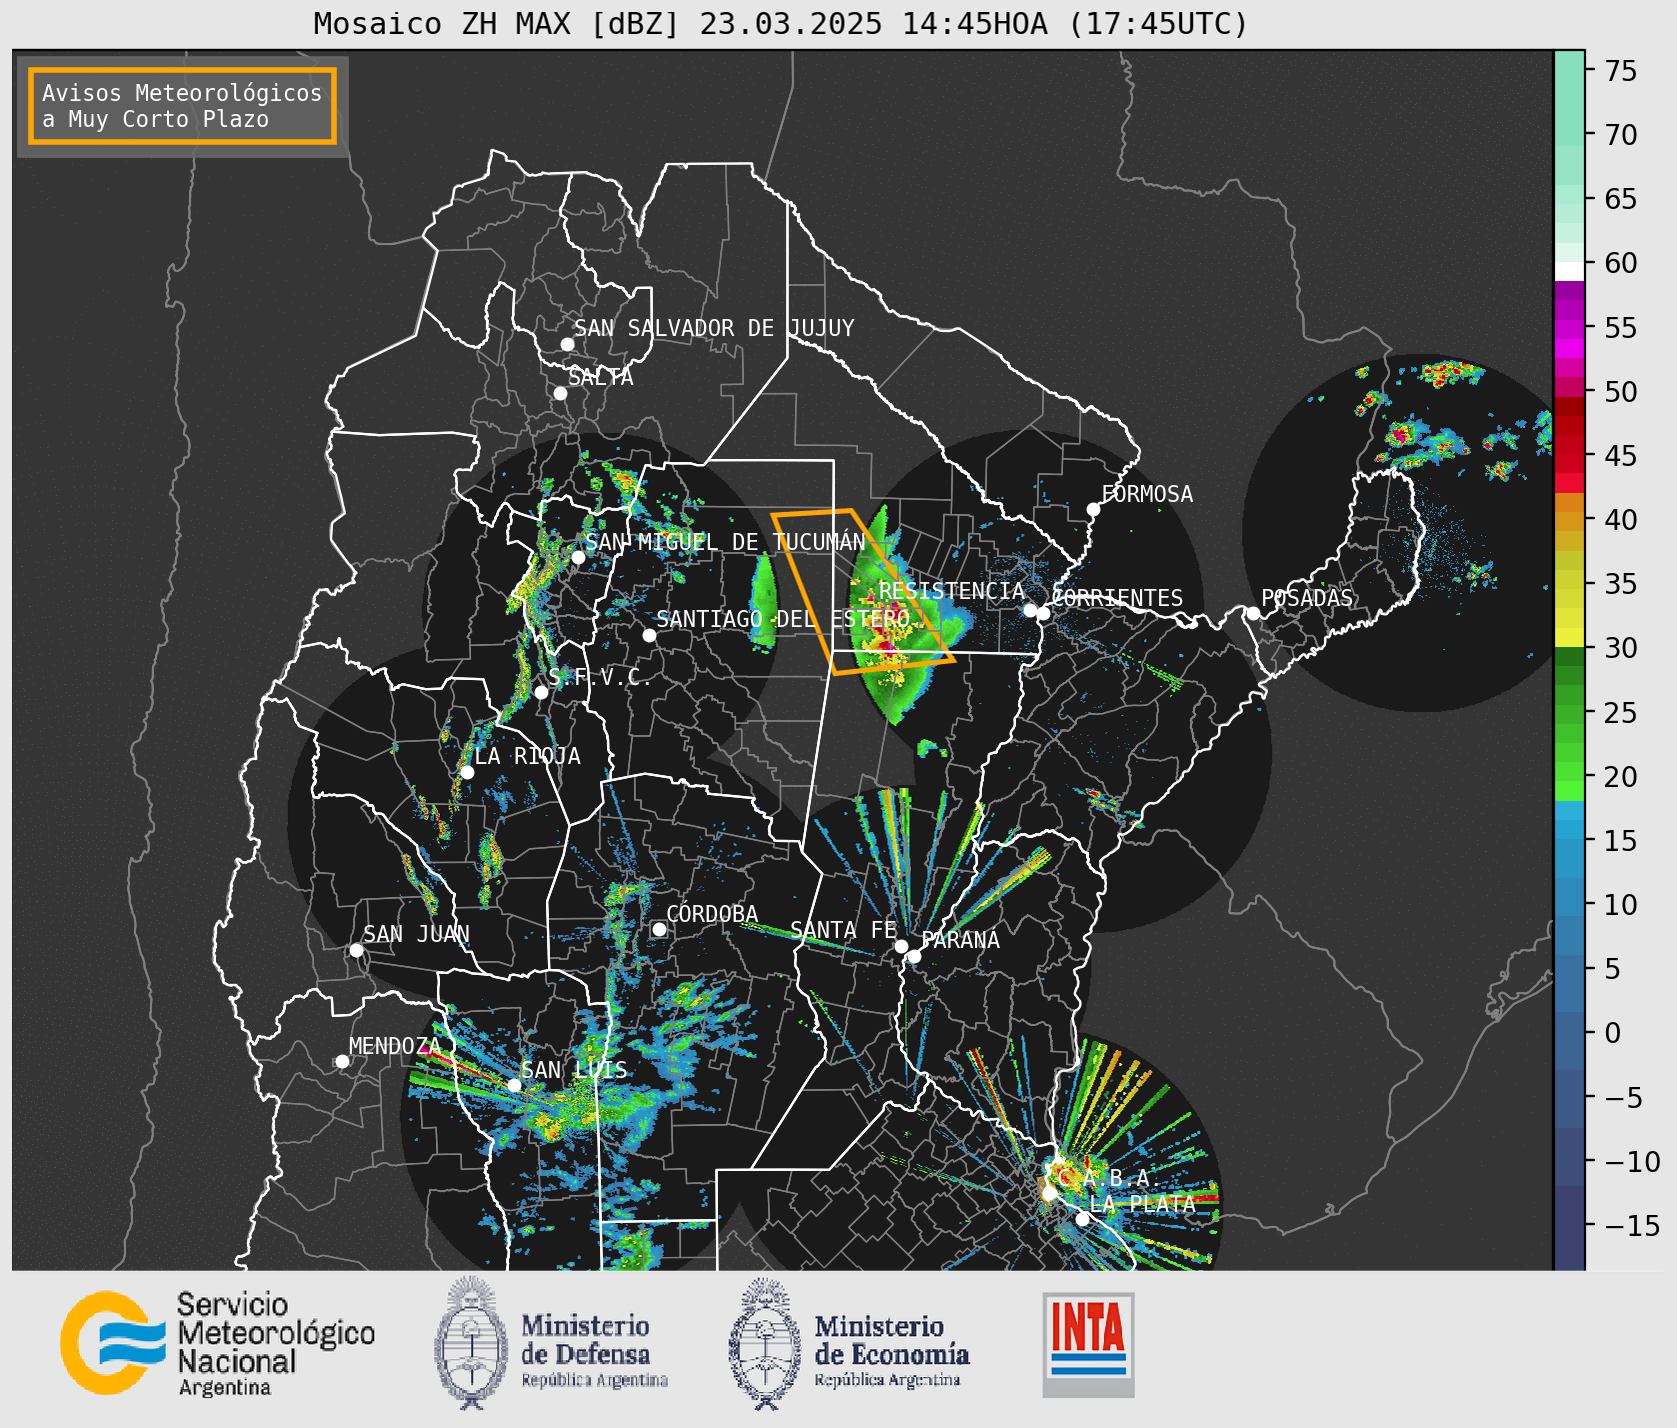
Task: Click the white 60 dBZ colorbar band
Action: [1569, 271]
